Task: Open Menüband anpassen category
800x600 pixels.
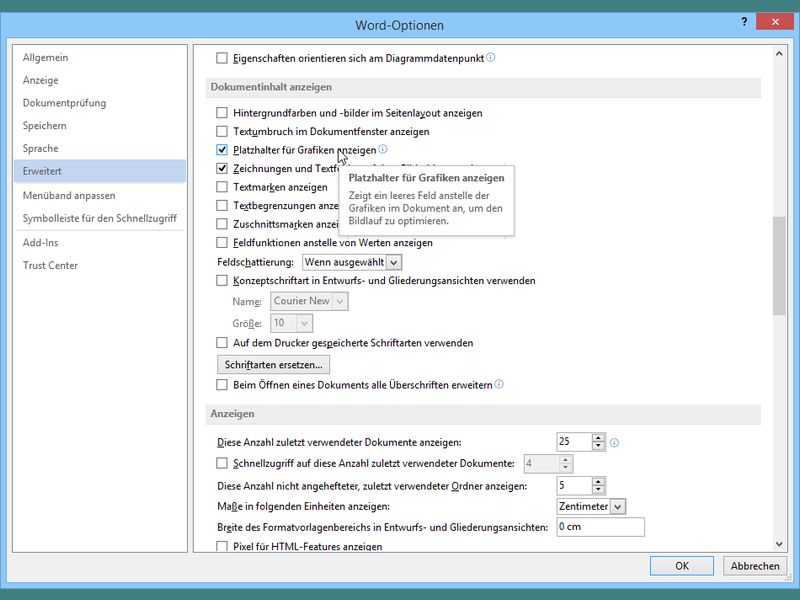Action: [x=99, y=195]
